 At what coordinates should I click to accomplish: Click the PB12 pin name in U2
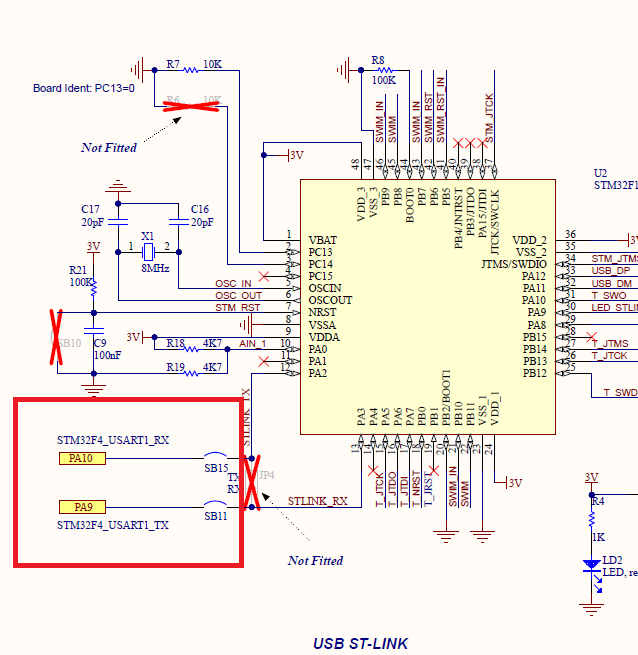coord(534,373)
